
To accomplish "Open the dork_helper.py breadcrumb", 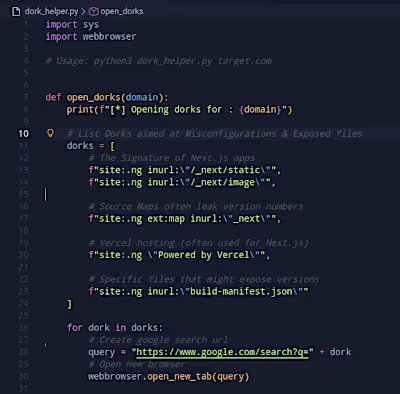I will point(51,12).
